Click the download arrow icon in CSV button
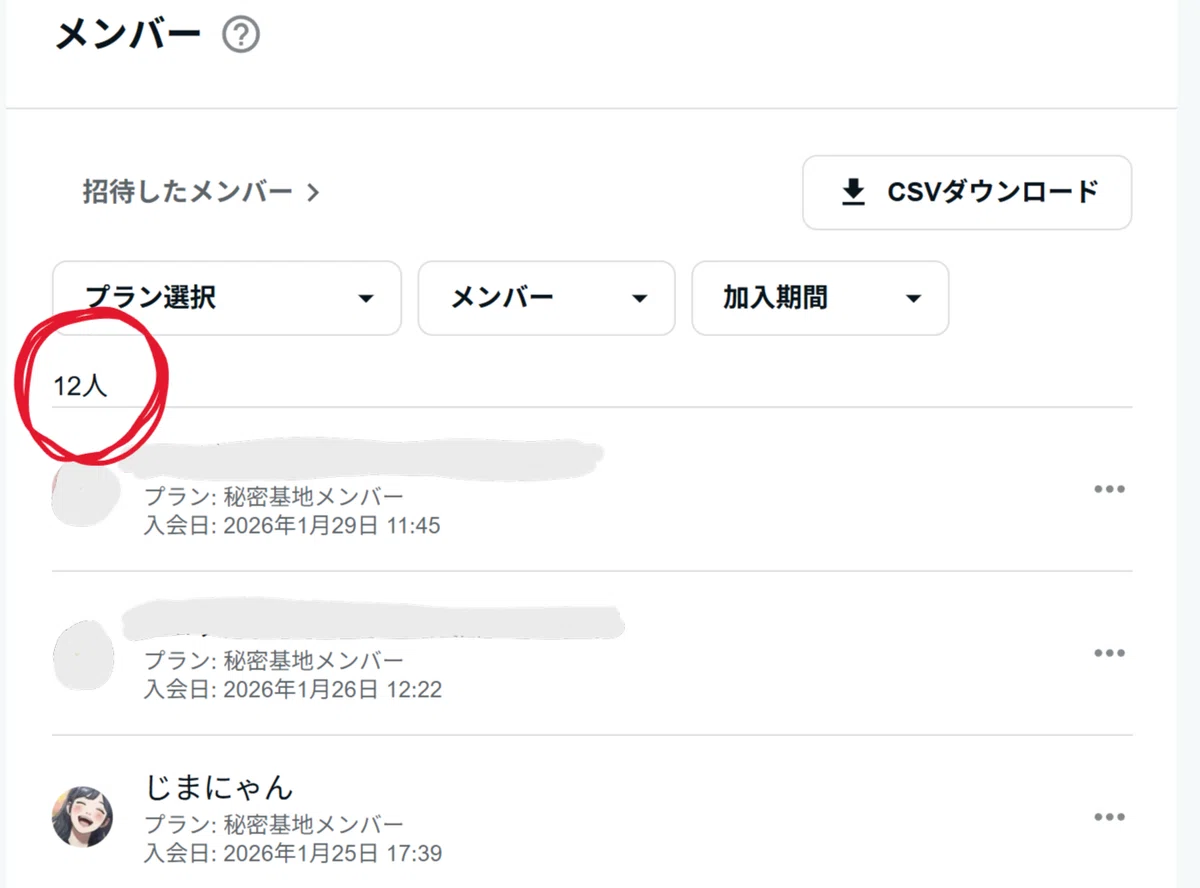1200x888 pixels. (853, 192)
